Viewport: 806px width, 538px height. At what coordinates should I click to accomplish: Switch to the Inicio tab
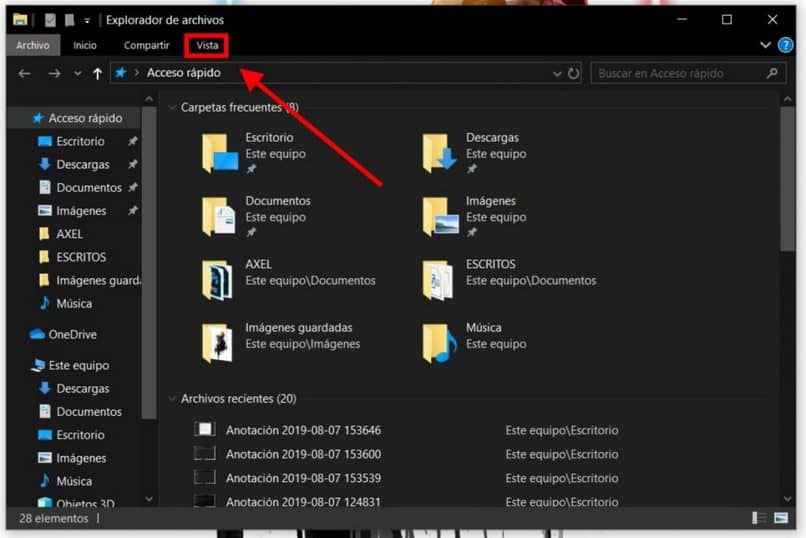[x=85, y=45]
